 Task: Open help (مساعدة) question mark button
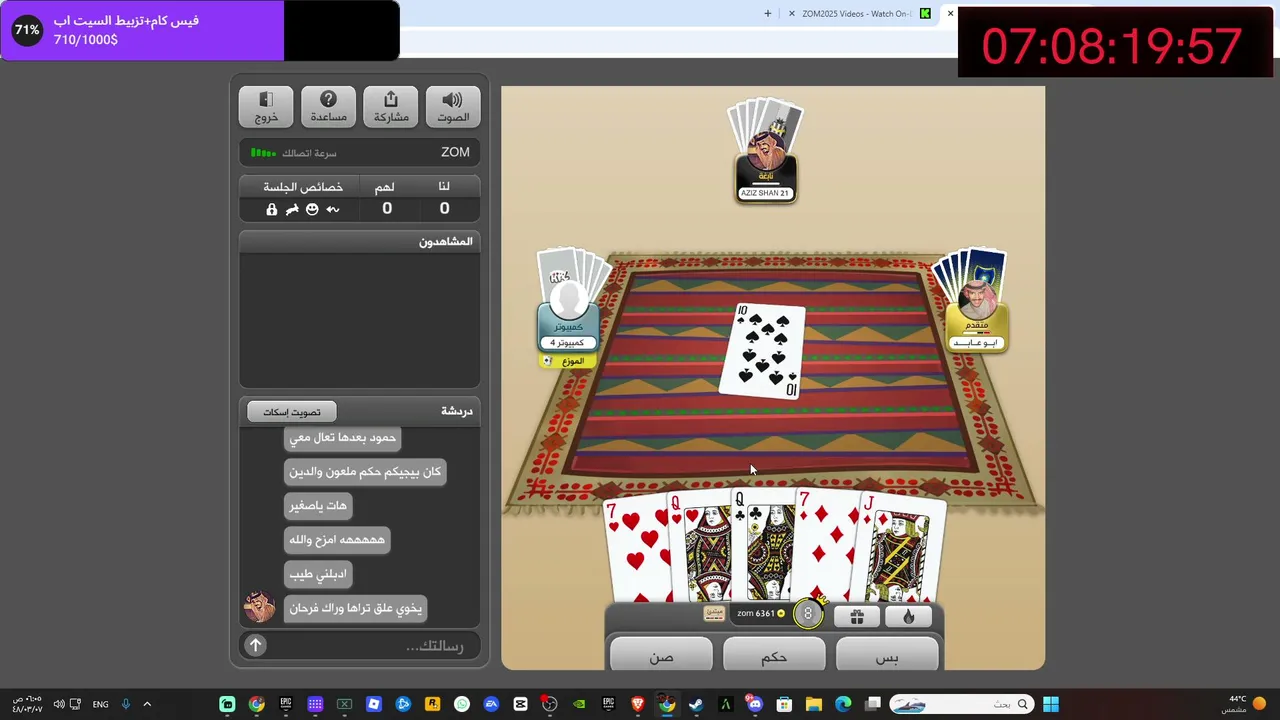(x=328, y=107)
